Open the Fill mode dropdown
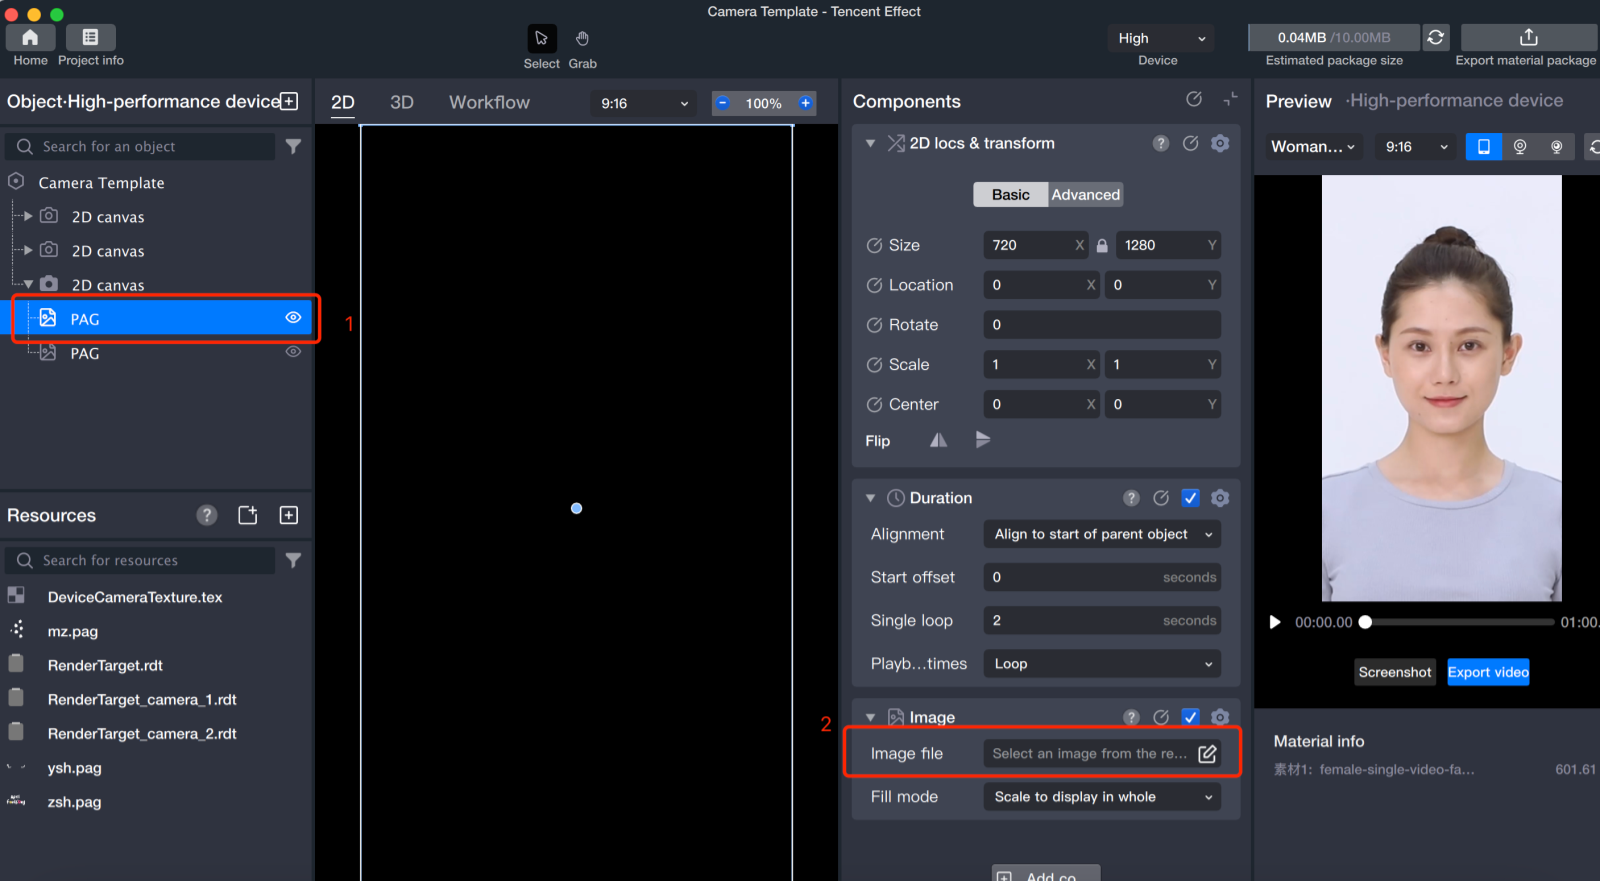 point(1102,797)
